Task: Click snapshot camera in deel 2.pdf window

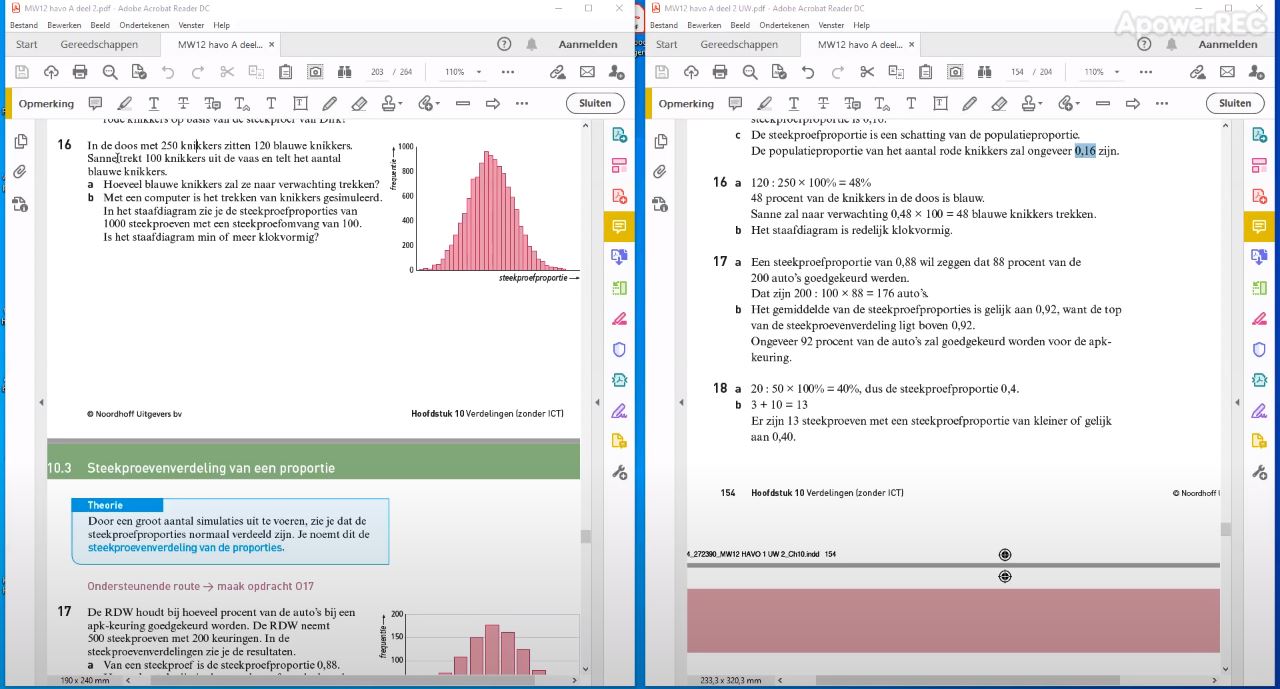Action: [x=315, y=72]
